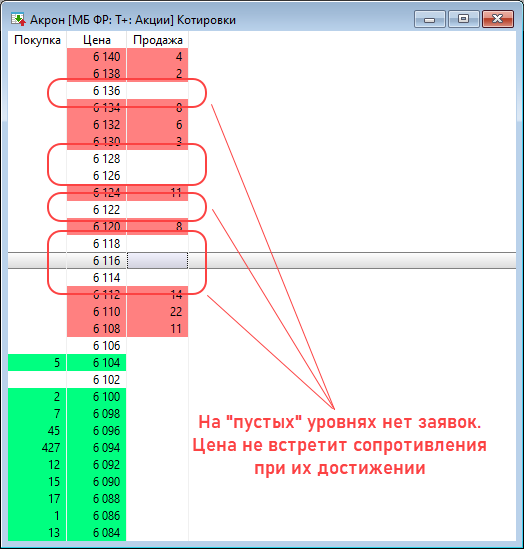This screenshot has width=524, height=549.
Task: Click the 6 140 price row
Action: point(97,57)
